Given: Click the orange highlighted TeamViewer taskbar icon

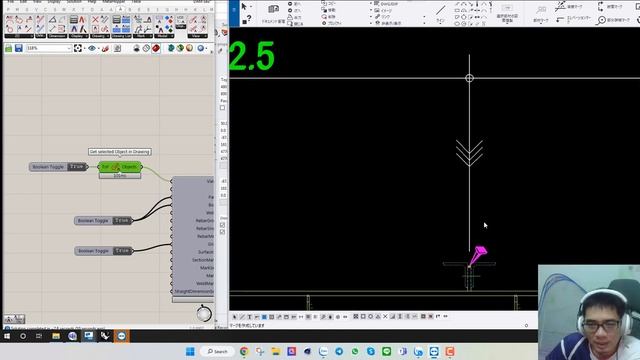Looking at the screenshot, I should [122, 336].
